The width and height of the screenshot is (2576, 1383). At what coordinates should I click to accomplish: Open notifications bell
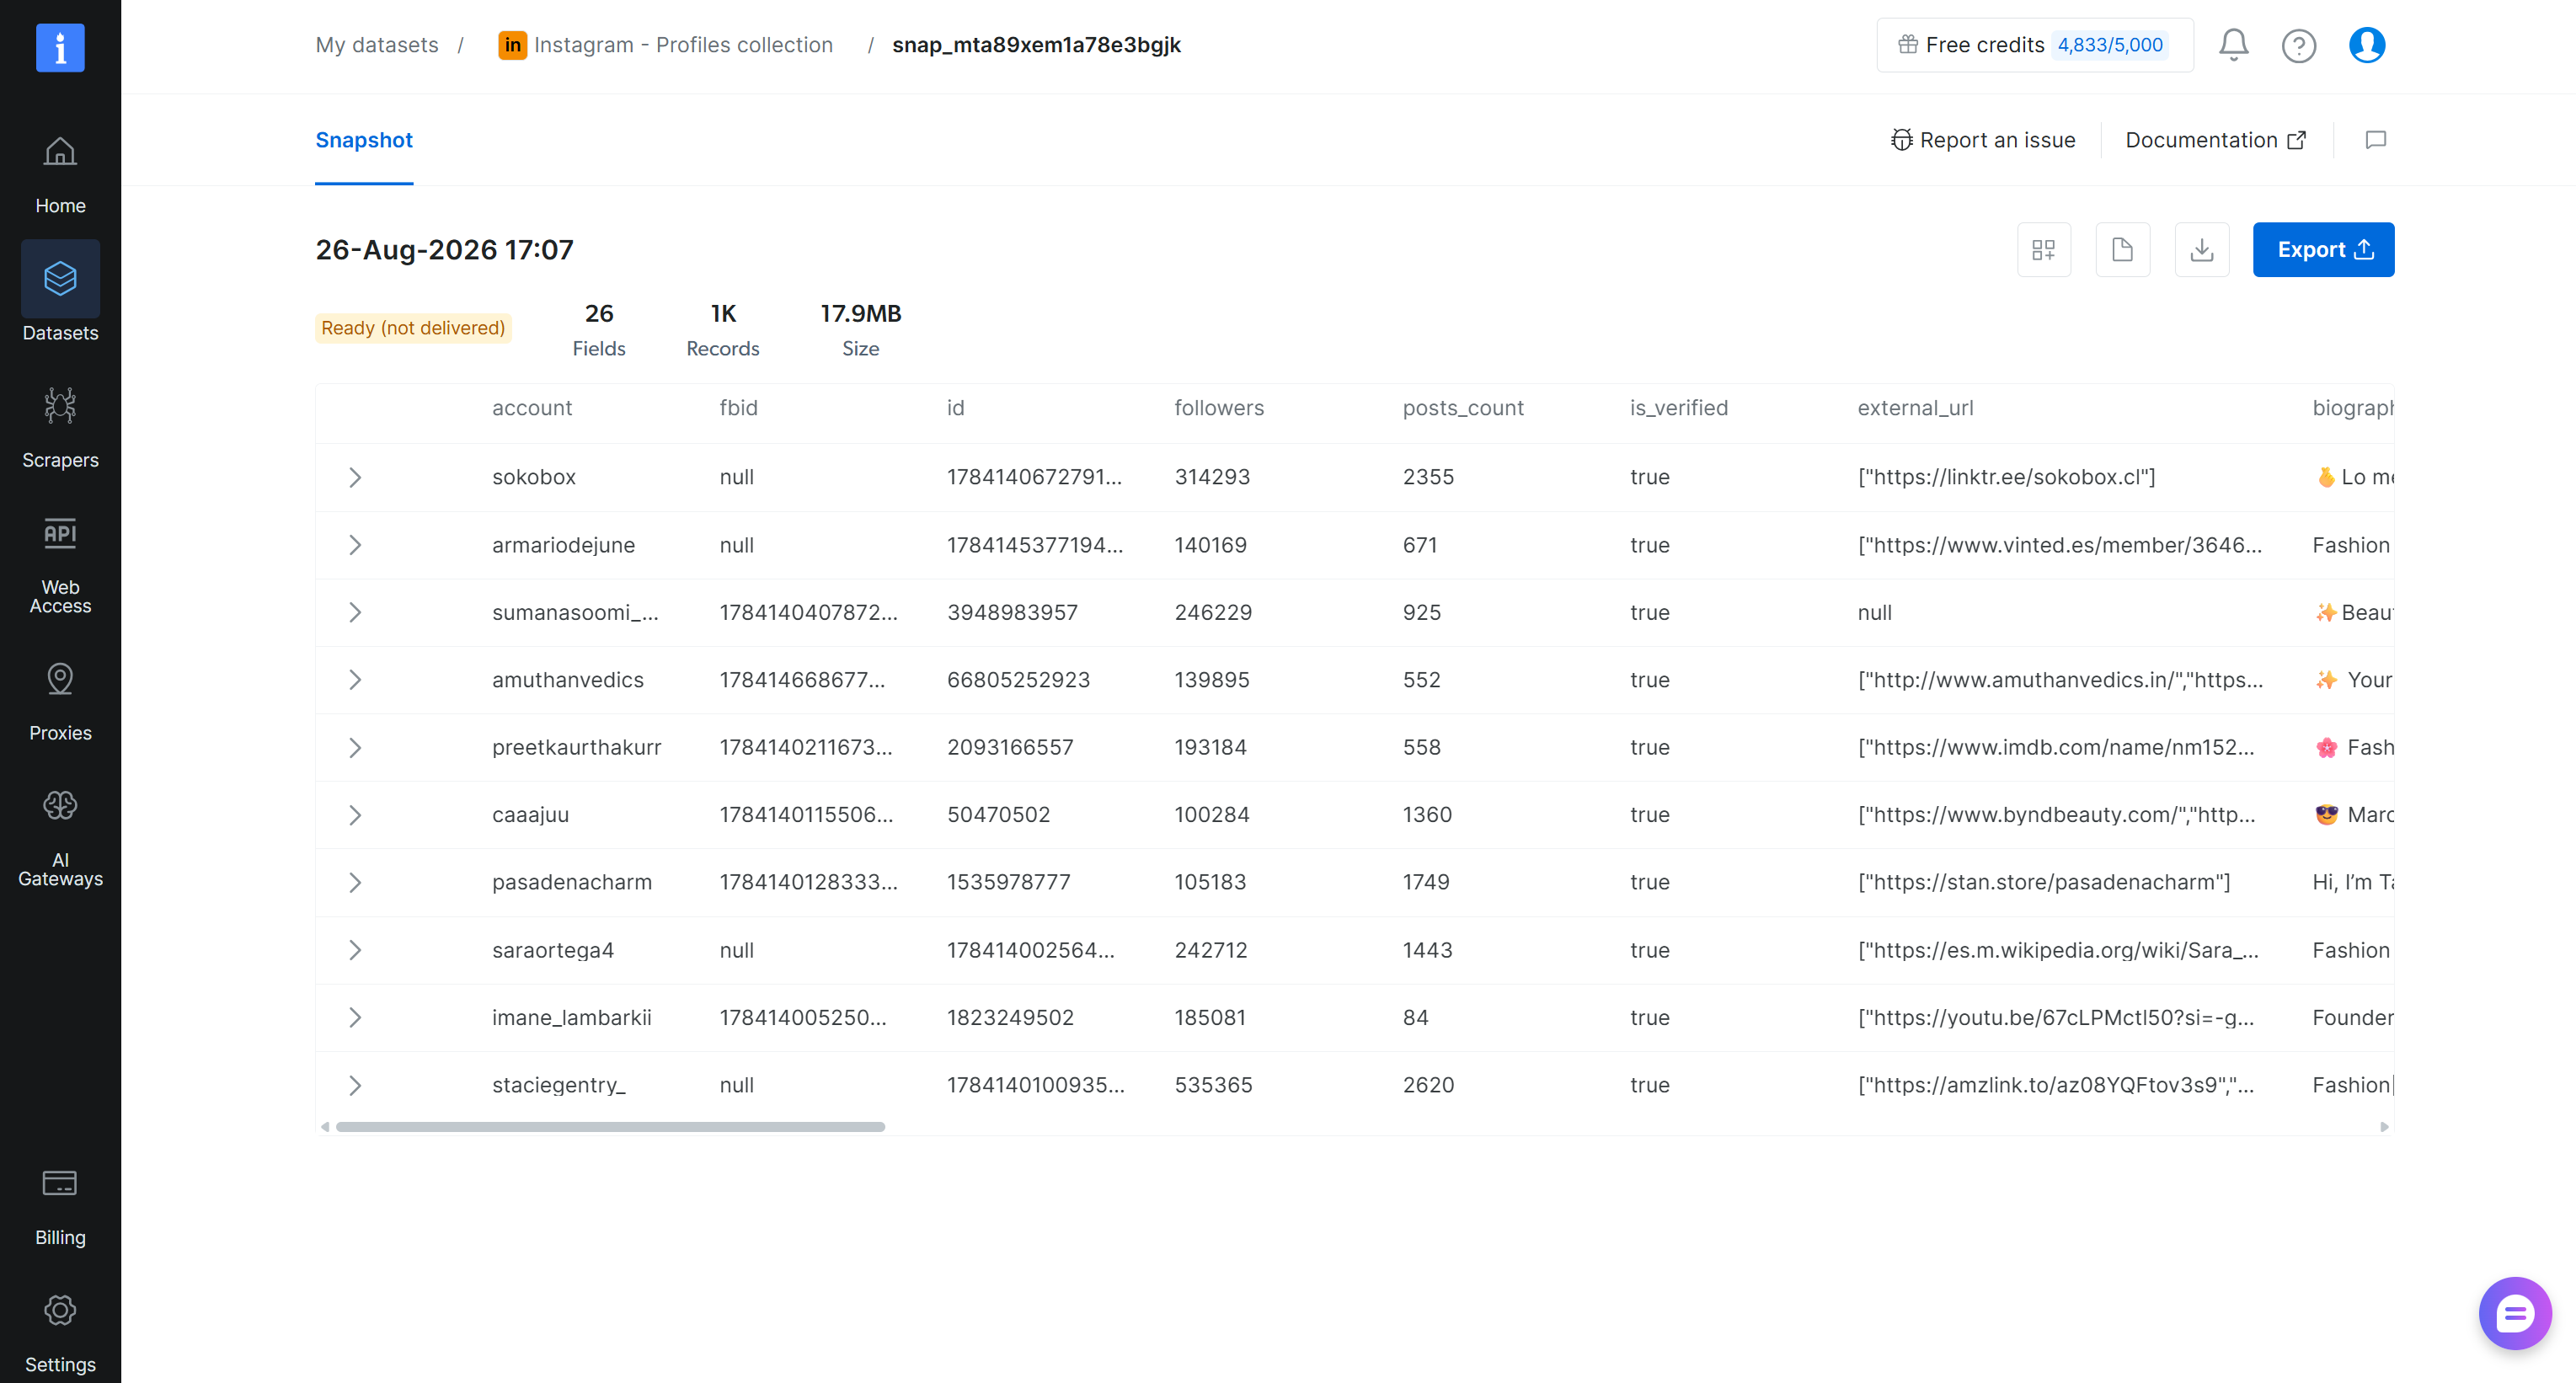(2233, 45)
